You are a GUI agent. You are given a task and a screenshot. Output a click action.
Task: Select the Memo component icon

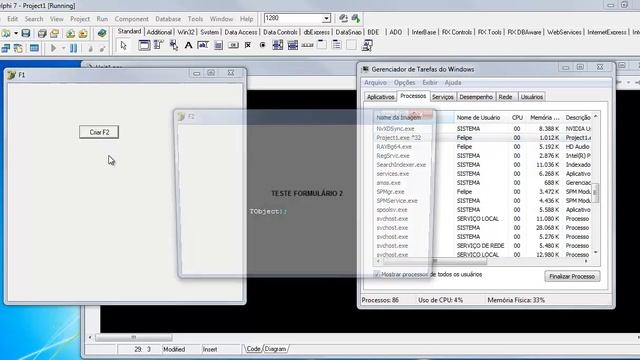[x=218, y=45]
